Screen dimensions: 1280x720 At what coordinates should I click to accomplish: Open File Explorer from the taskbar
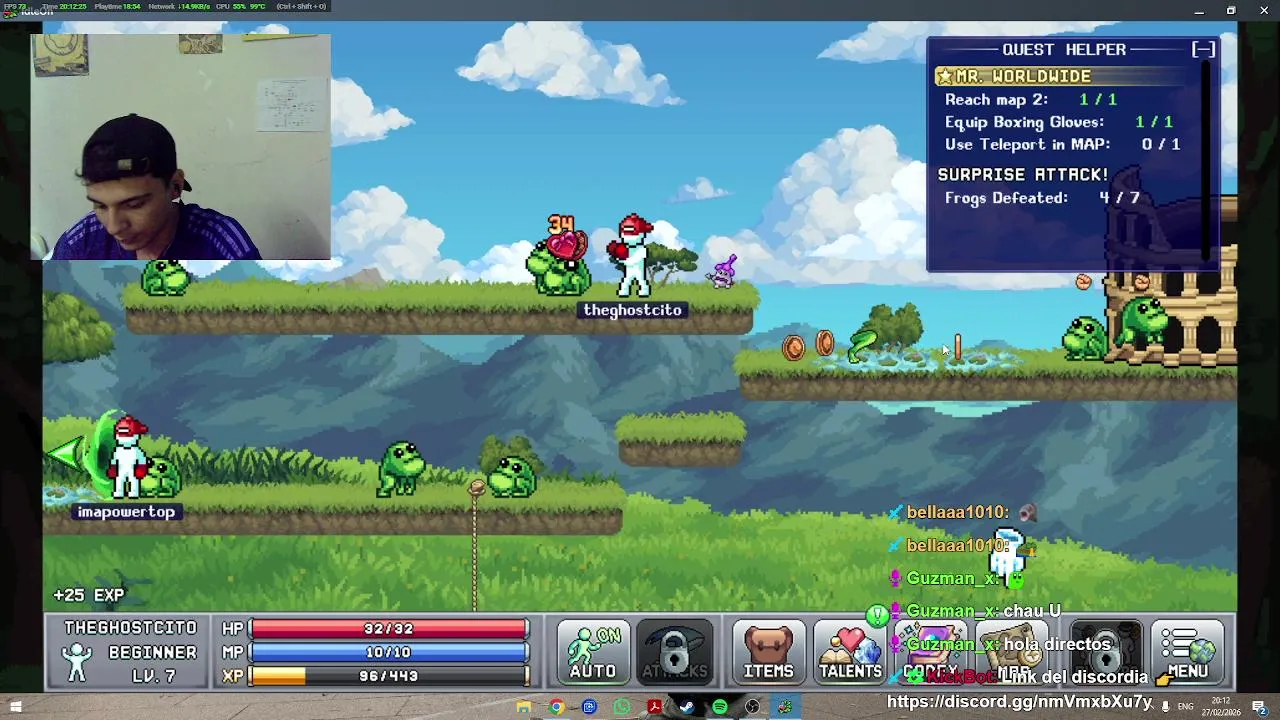(523, 708)
